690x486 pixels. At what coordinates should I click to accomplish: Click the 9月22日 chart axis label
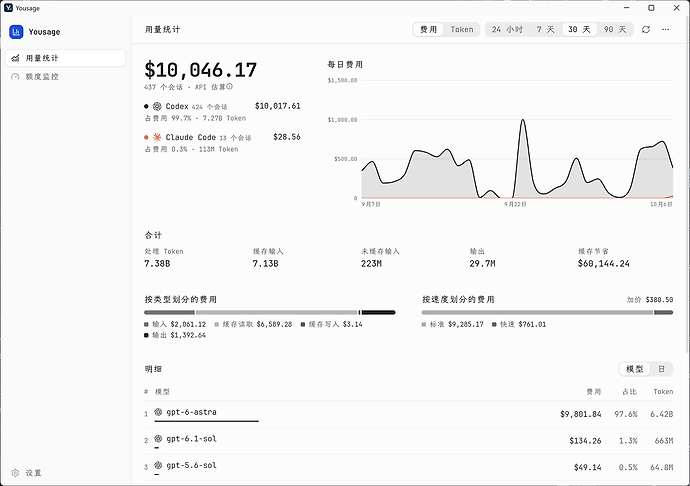coord(515,204)
